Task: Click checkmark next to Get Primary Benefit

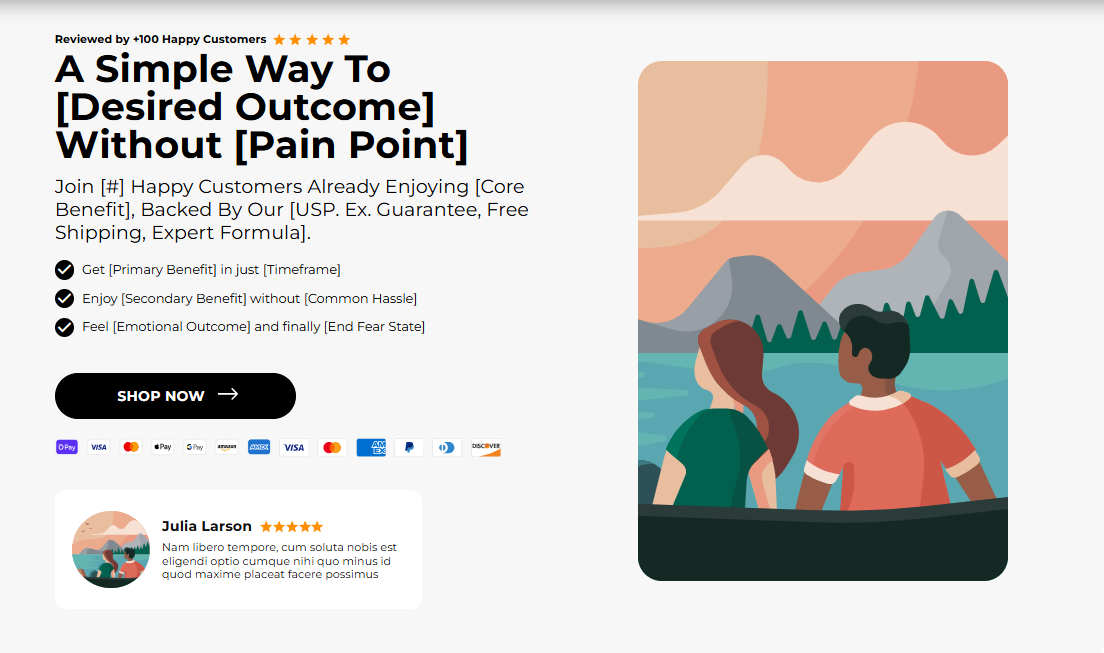Action: [64, 270]
